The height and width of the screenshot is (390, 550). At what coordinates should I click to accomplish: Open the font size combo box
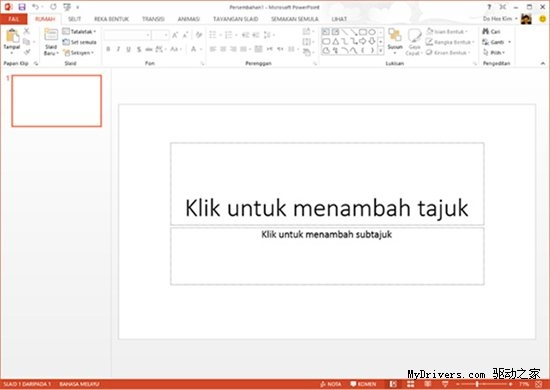[160, 35]
